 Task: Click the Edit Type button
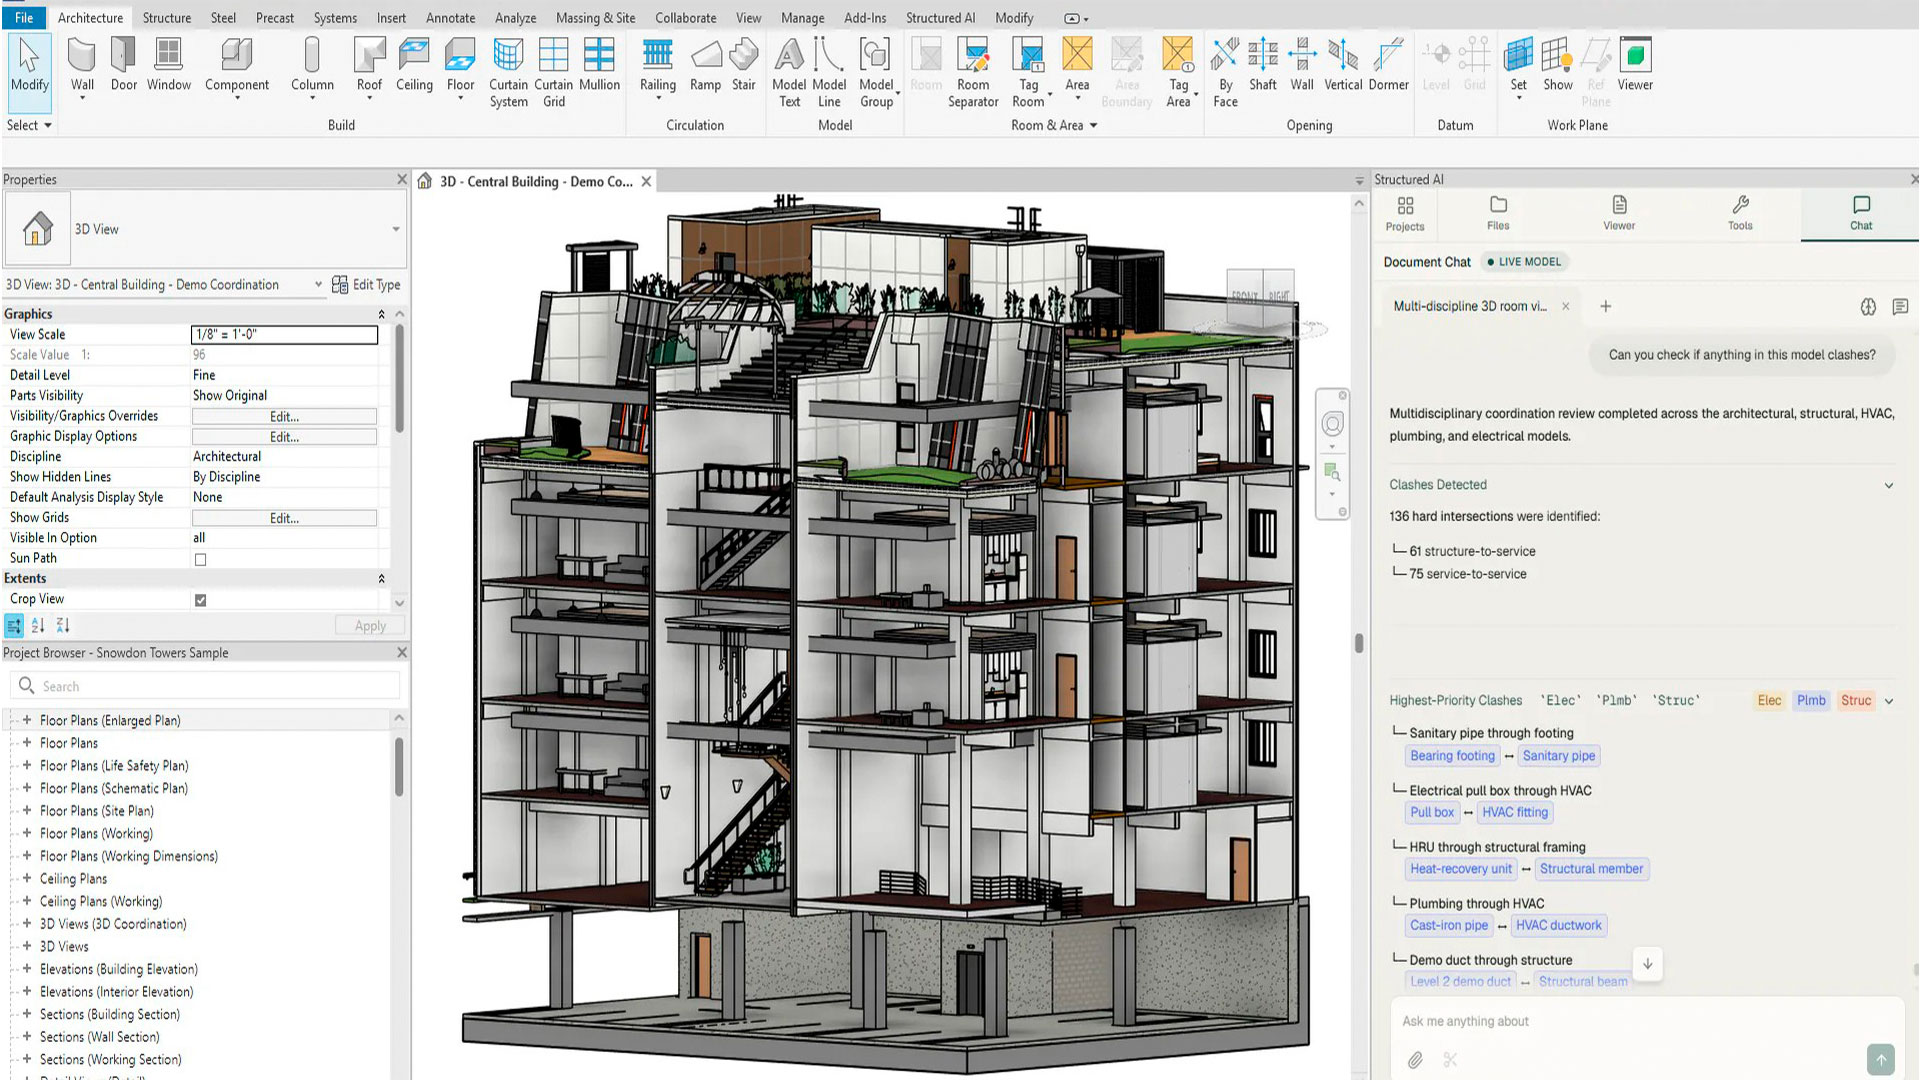click(x=366, y=285)
